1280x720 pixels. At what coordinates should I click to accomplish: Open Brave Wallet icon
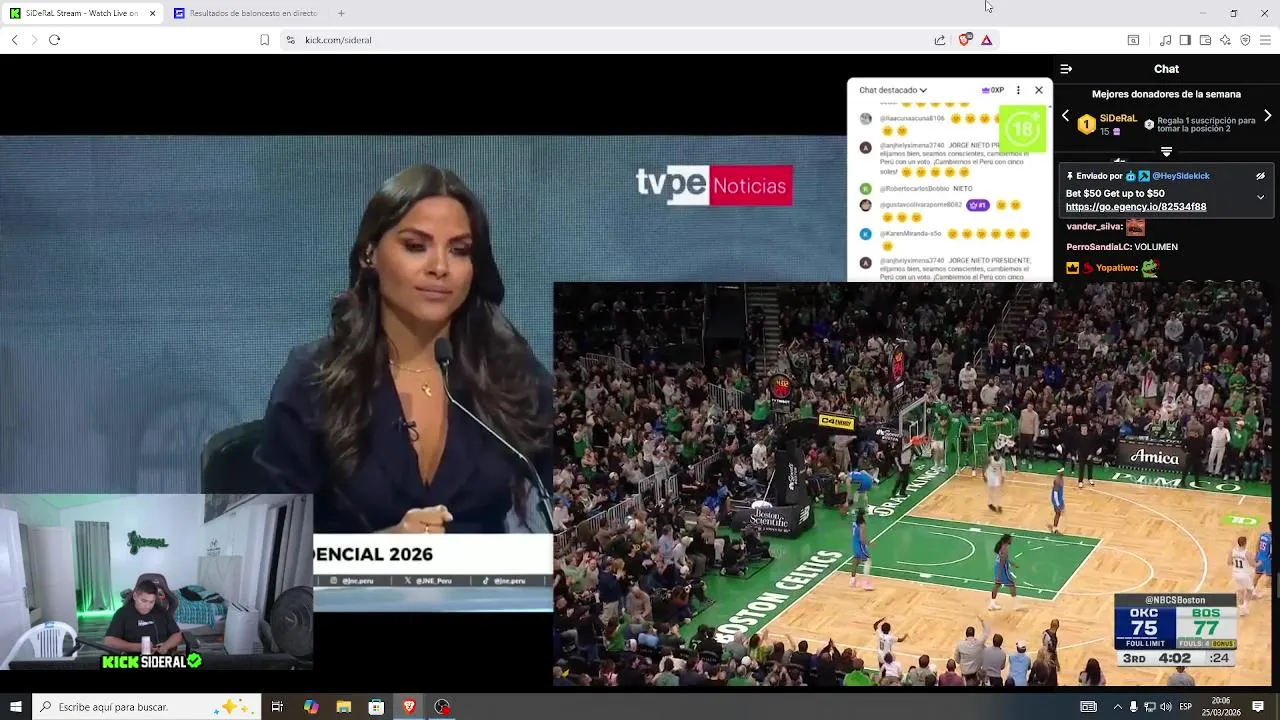[1205, 40]
